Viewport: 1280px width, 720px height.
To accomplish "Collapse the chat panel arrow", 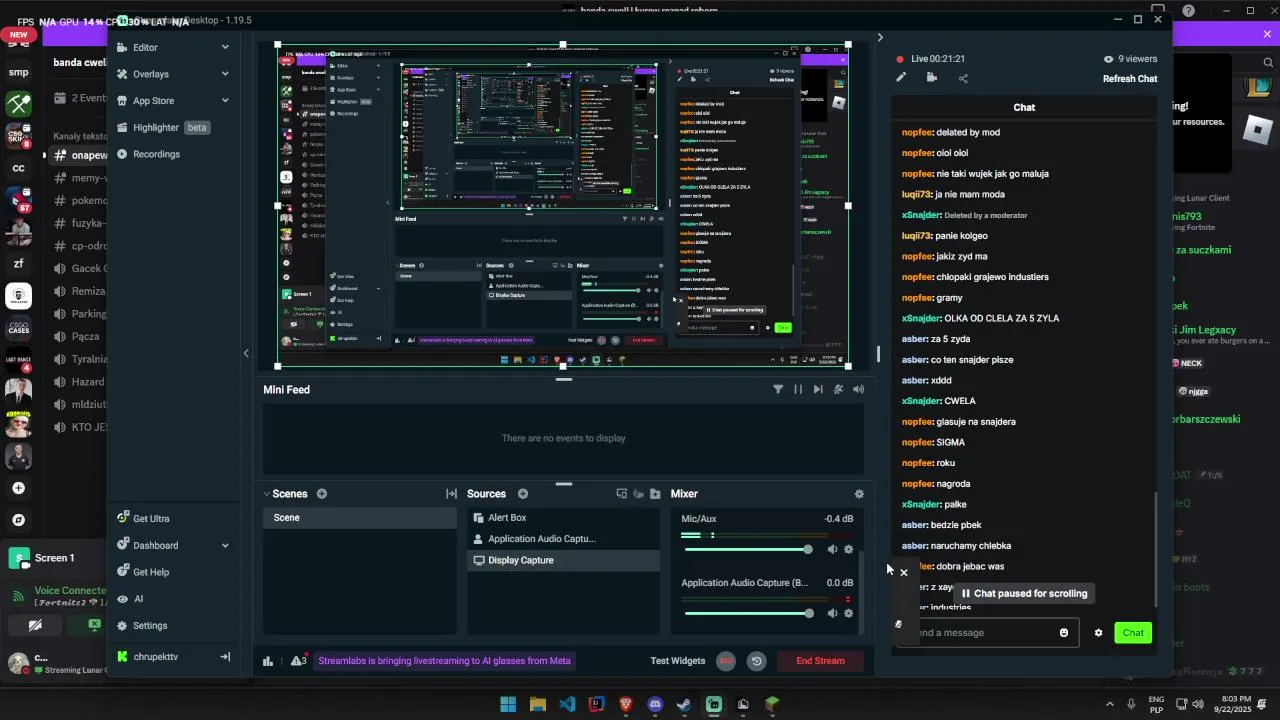I will pos(880,38).
